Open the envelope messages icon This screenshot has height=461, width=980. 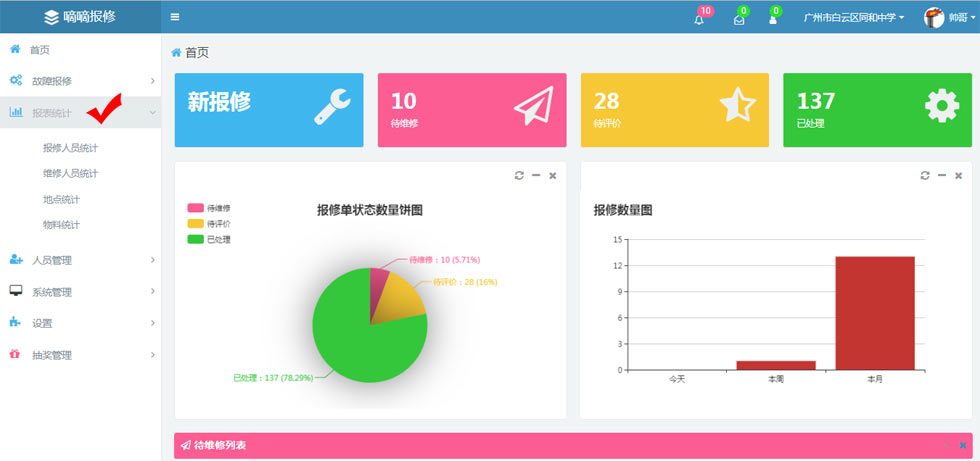pos(739,19)
